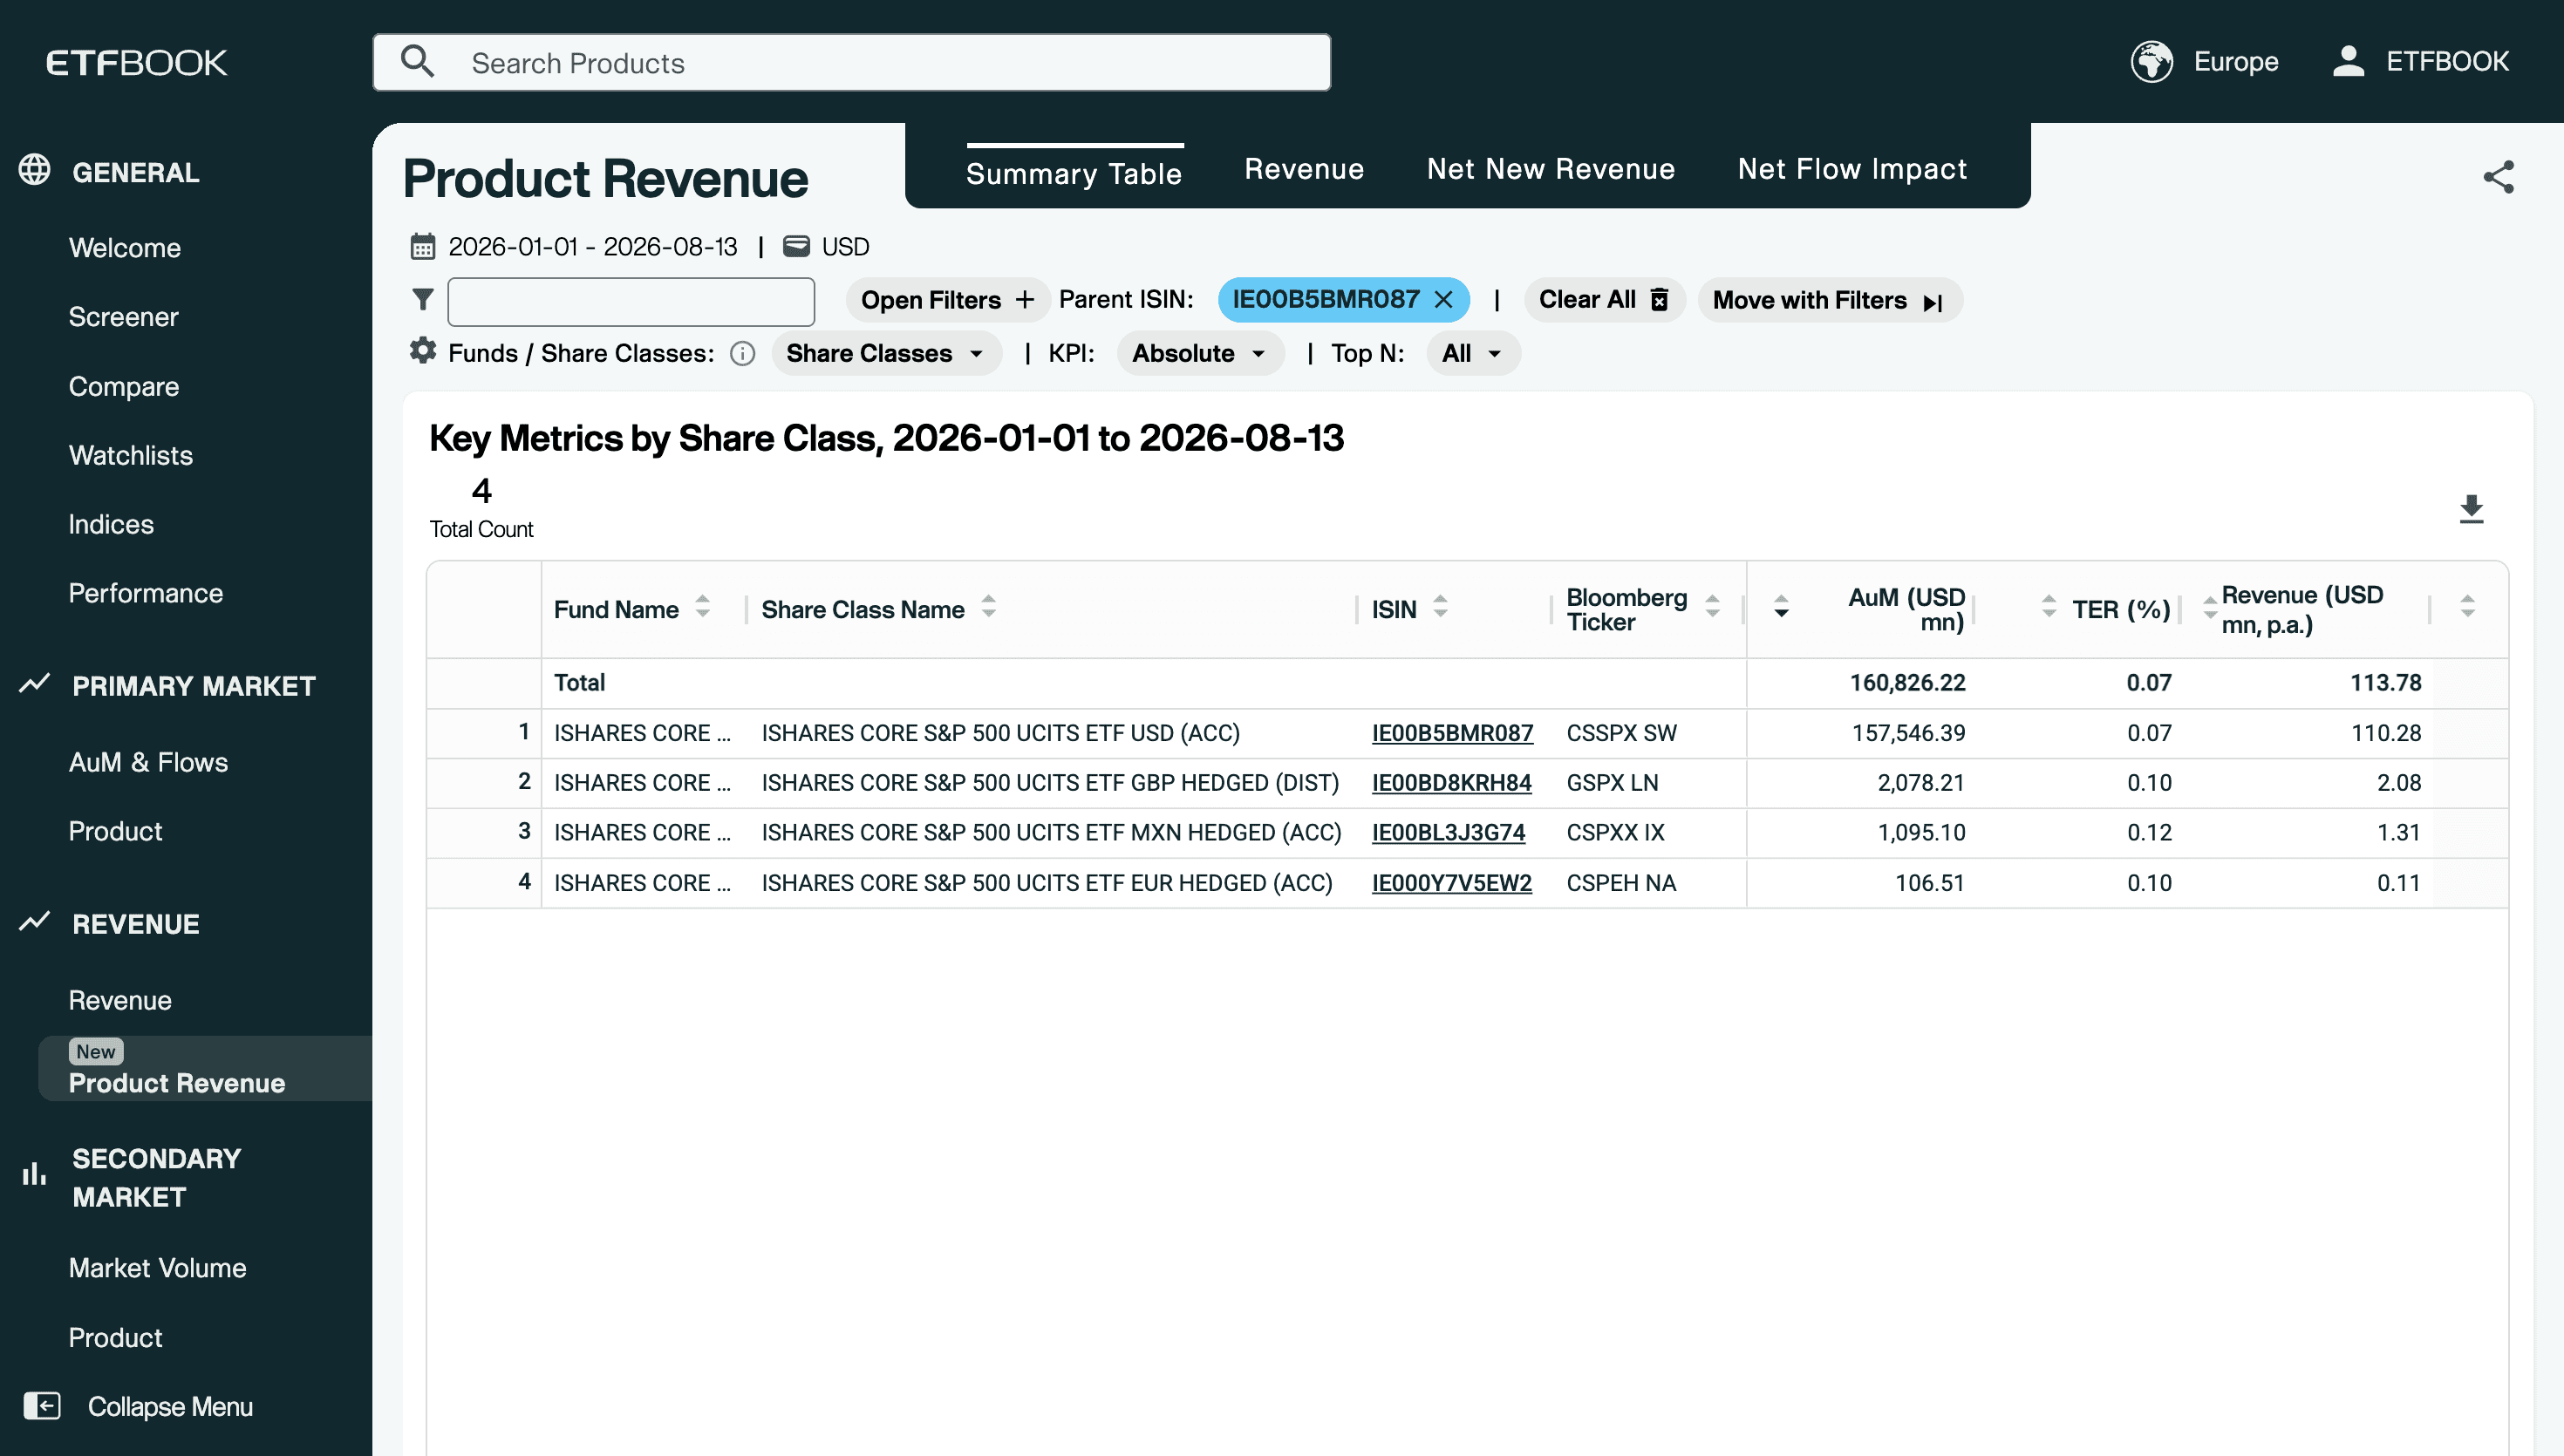Open Market Volume page
The width and height of the screenshot is (2564, 1456).
pos(157,1268)
